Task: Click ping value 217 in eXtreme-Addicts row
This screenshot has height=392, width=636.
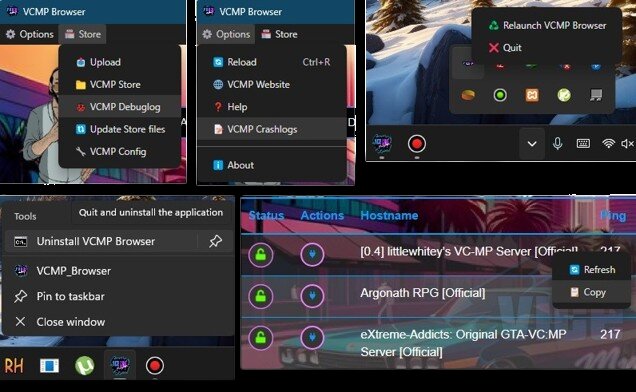Action: pos(610,334)
